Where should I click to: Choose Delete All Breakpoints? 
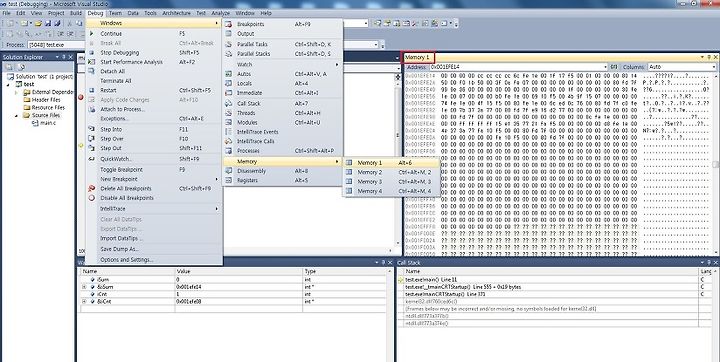(154, 188)
